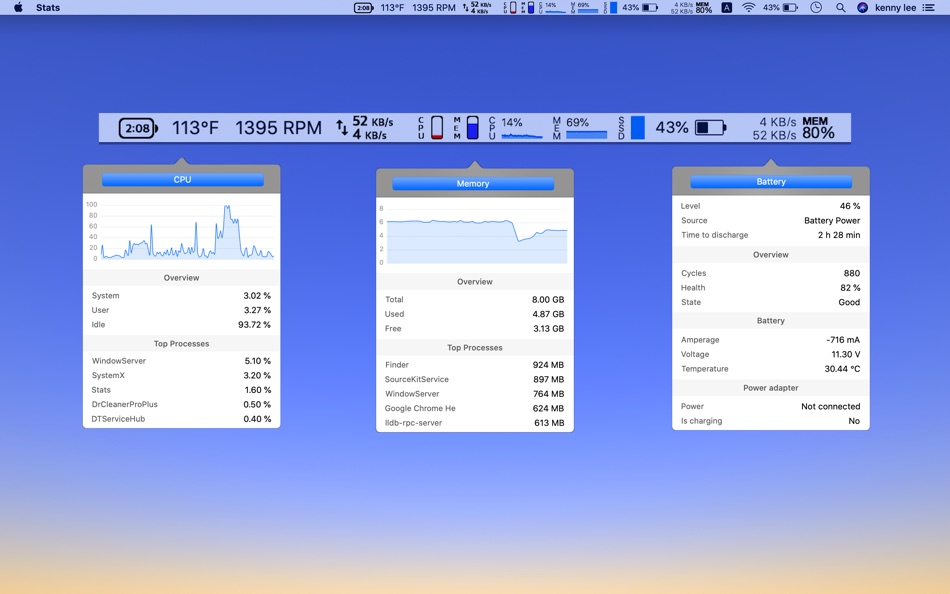Click the 43% battery widget in enlarged bar

[x=690, y=128]
